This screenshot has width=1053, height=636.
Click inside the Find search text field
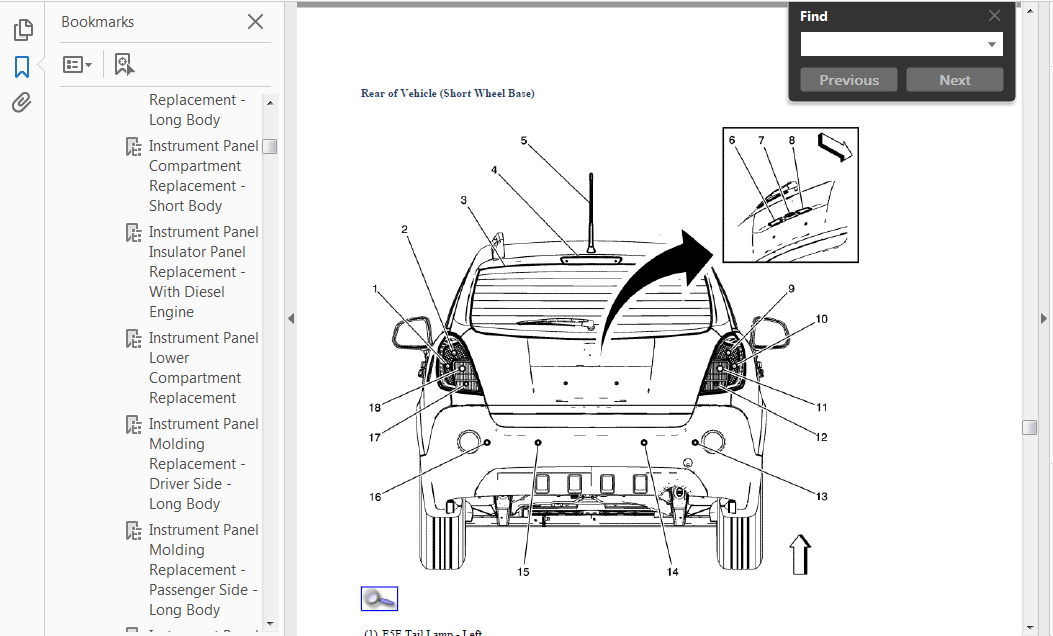click(x=891, y=44)
